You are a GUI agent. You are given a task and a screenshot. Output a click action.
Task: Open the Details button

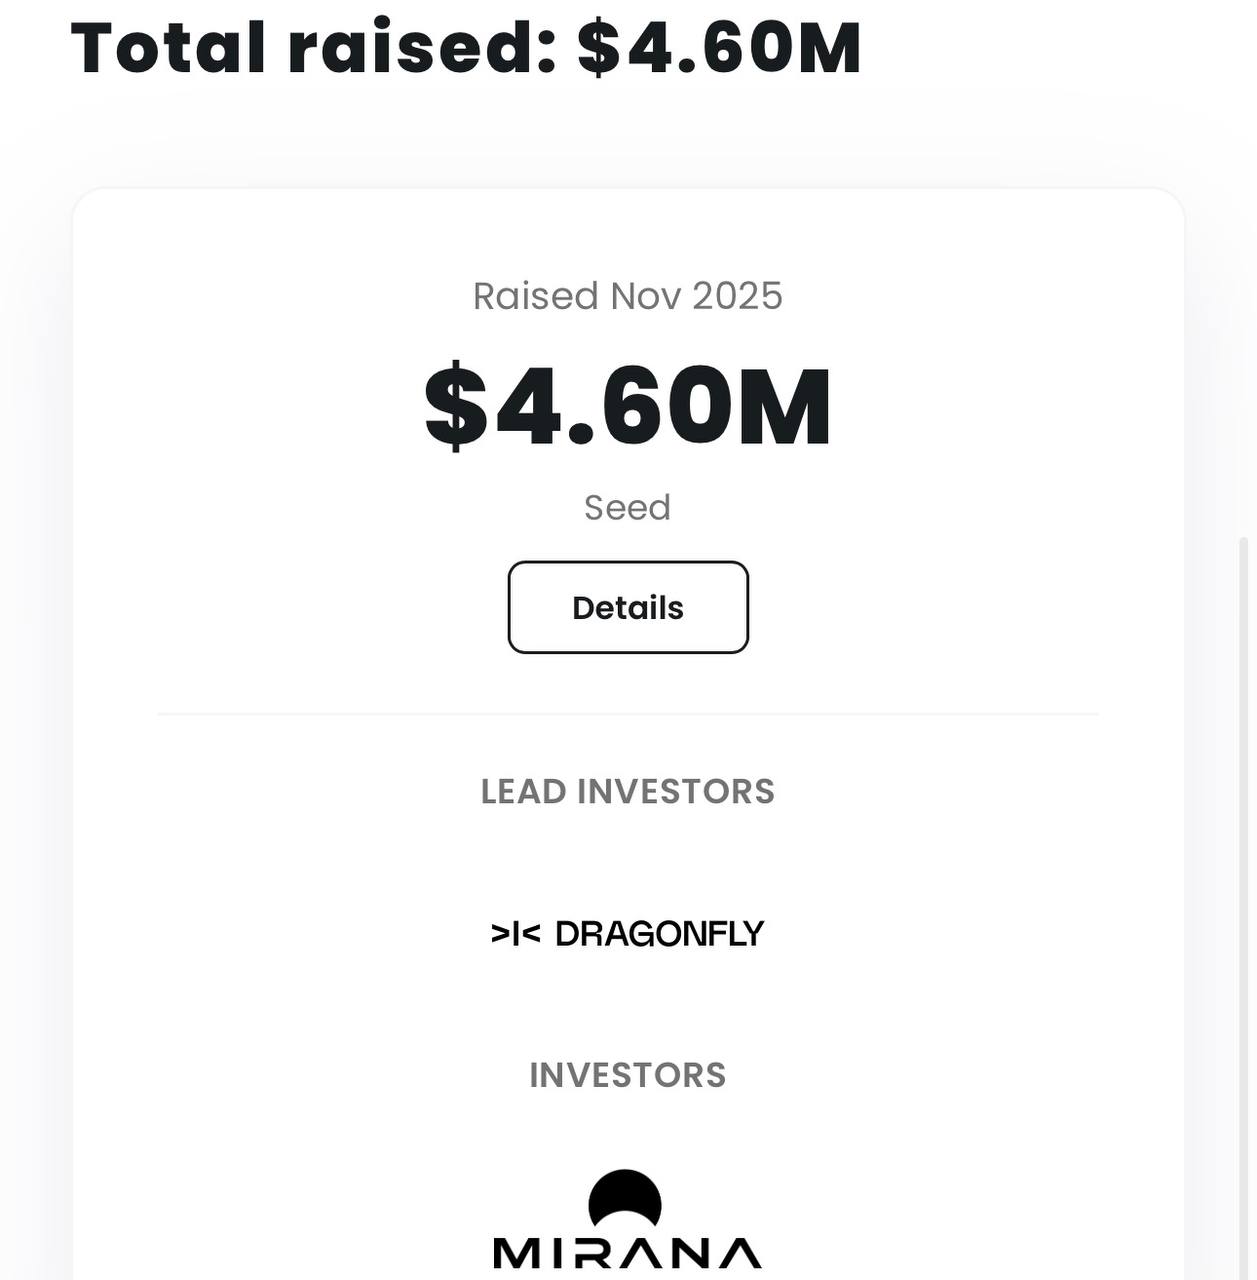pos(628,607)
